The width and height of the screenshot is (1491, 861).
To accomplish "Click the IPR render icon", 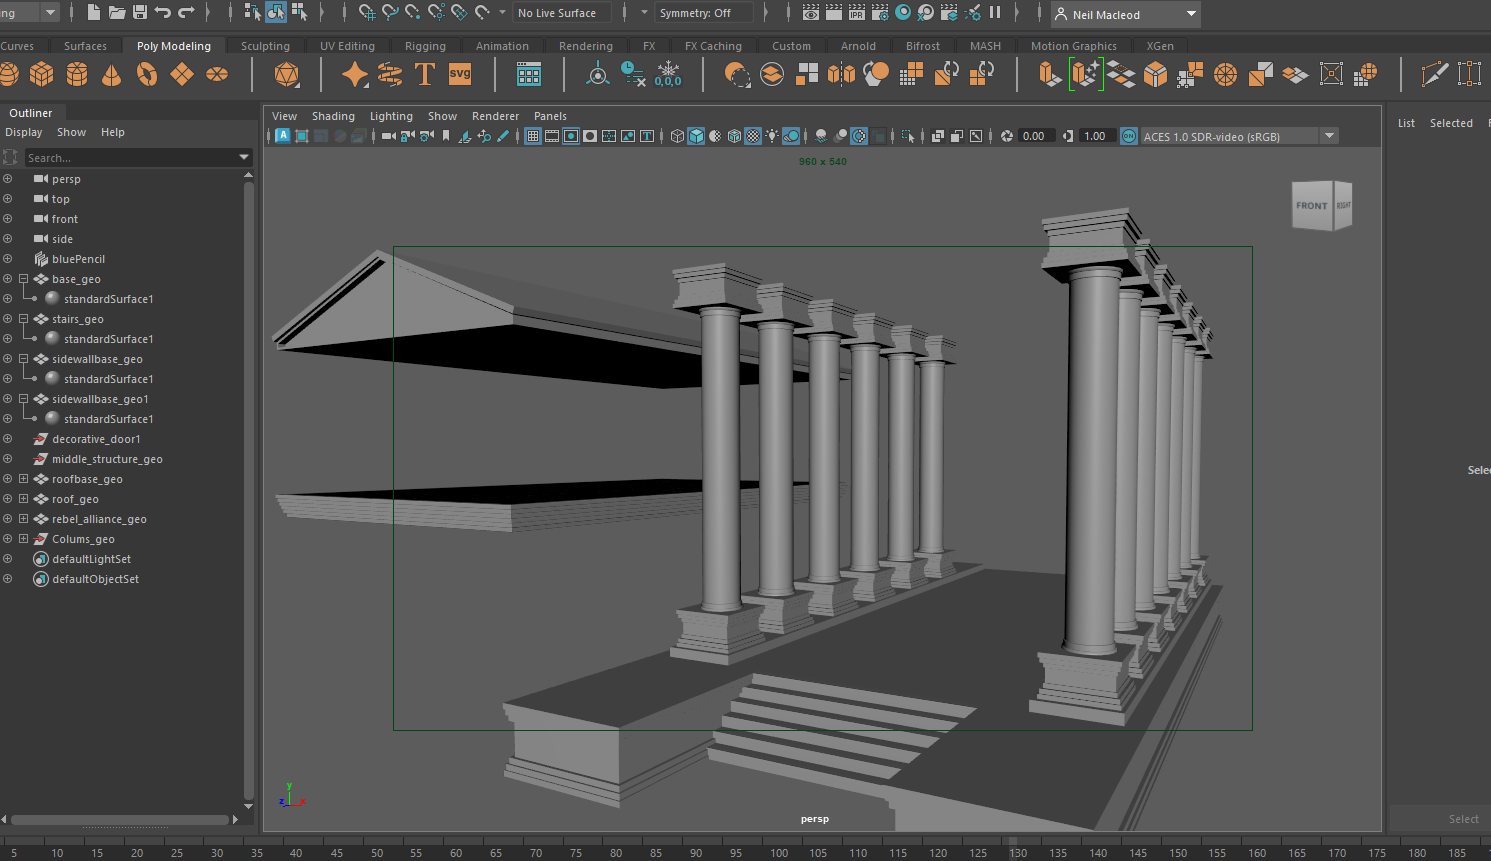I will pyautogui.click(x=857, y=13).
